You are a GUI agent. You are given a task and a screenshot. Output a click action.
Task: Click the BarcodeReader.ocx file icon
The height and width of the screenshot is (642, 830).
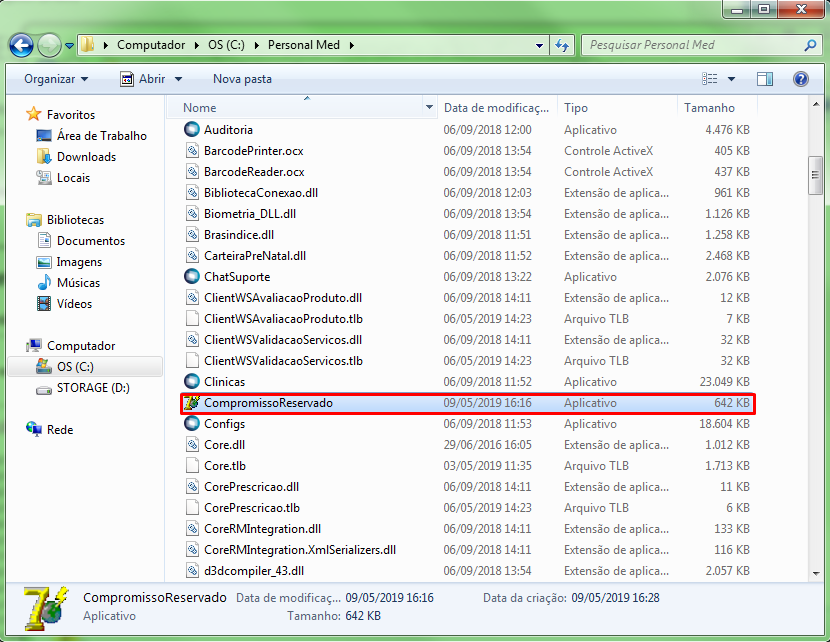(192, 172)
